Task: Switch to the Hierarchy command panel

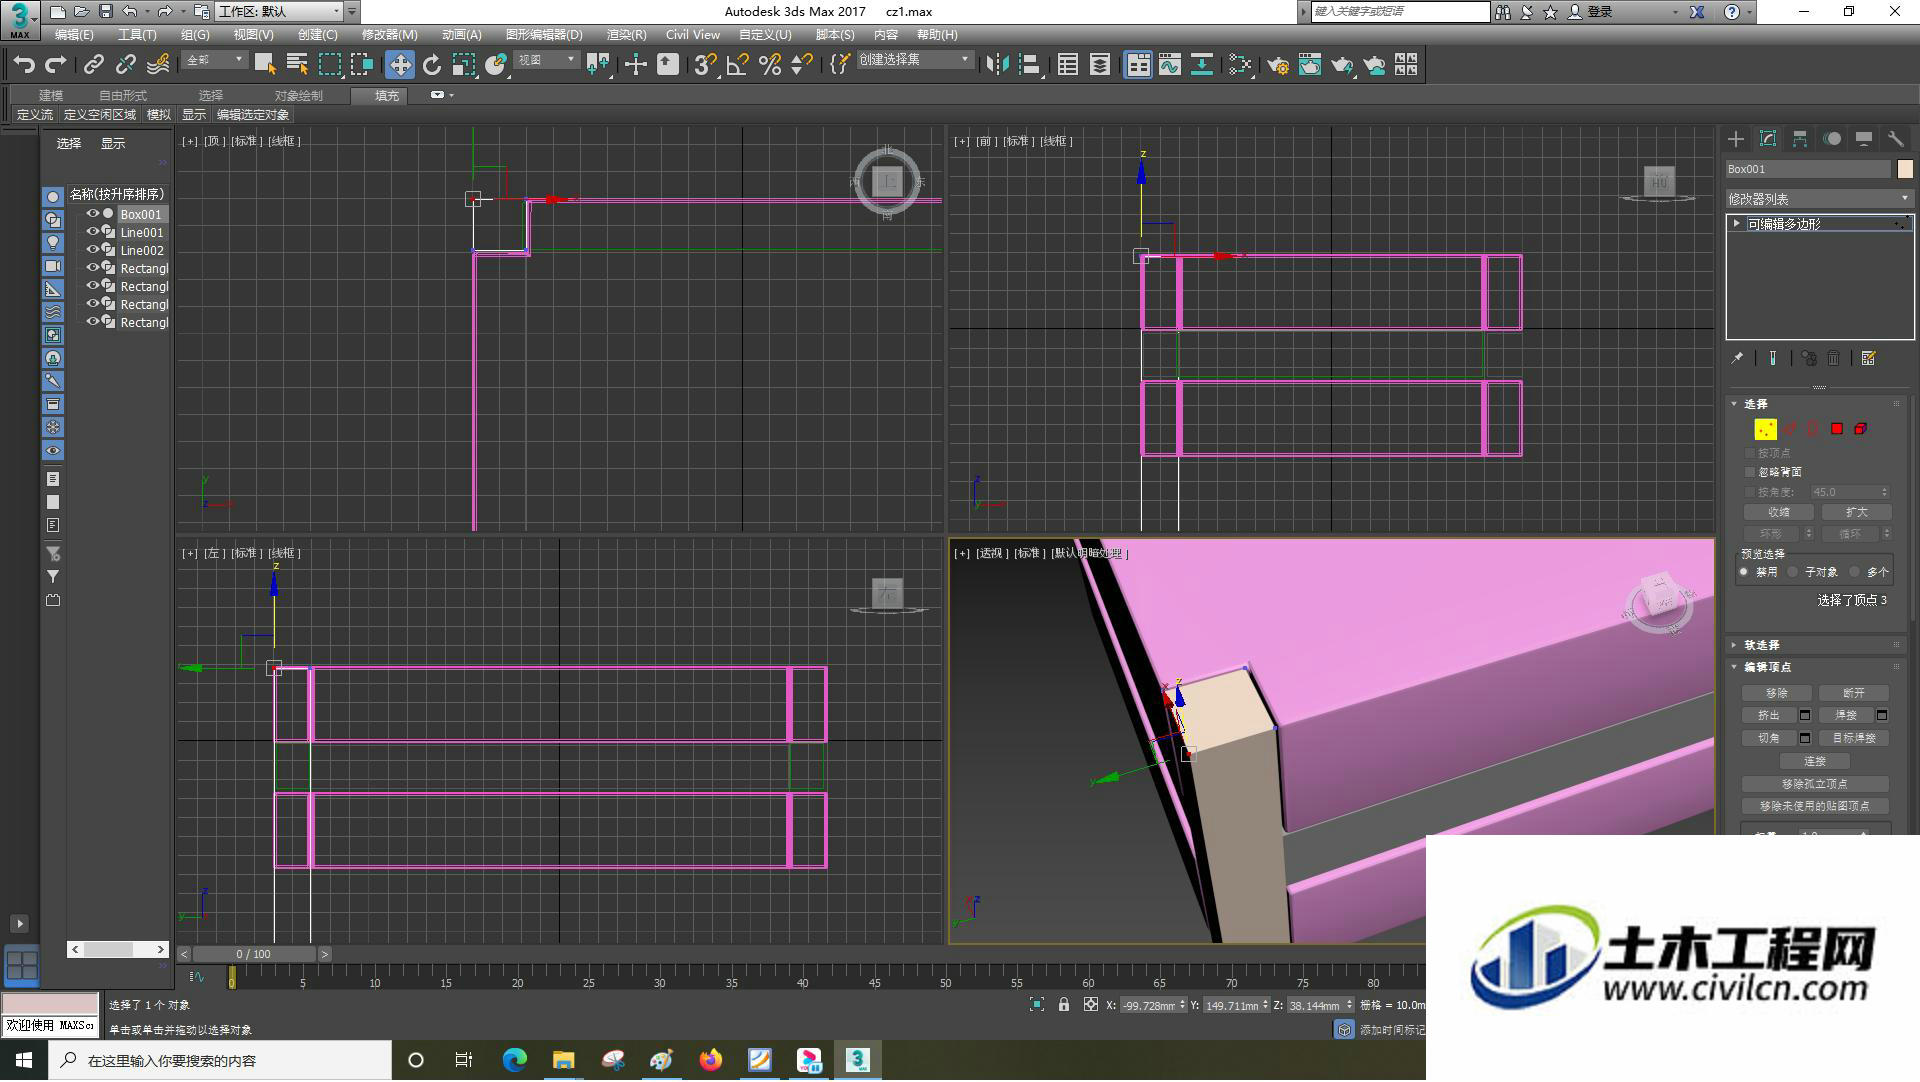Action: pyautogui.click(x=1800, y=139)
